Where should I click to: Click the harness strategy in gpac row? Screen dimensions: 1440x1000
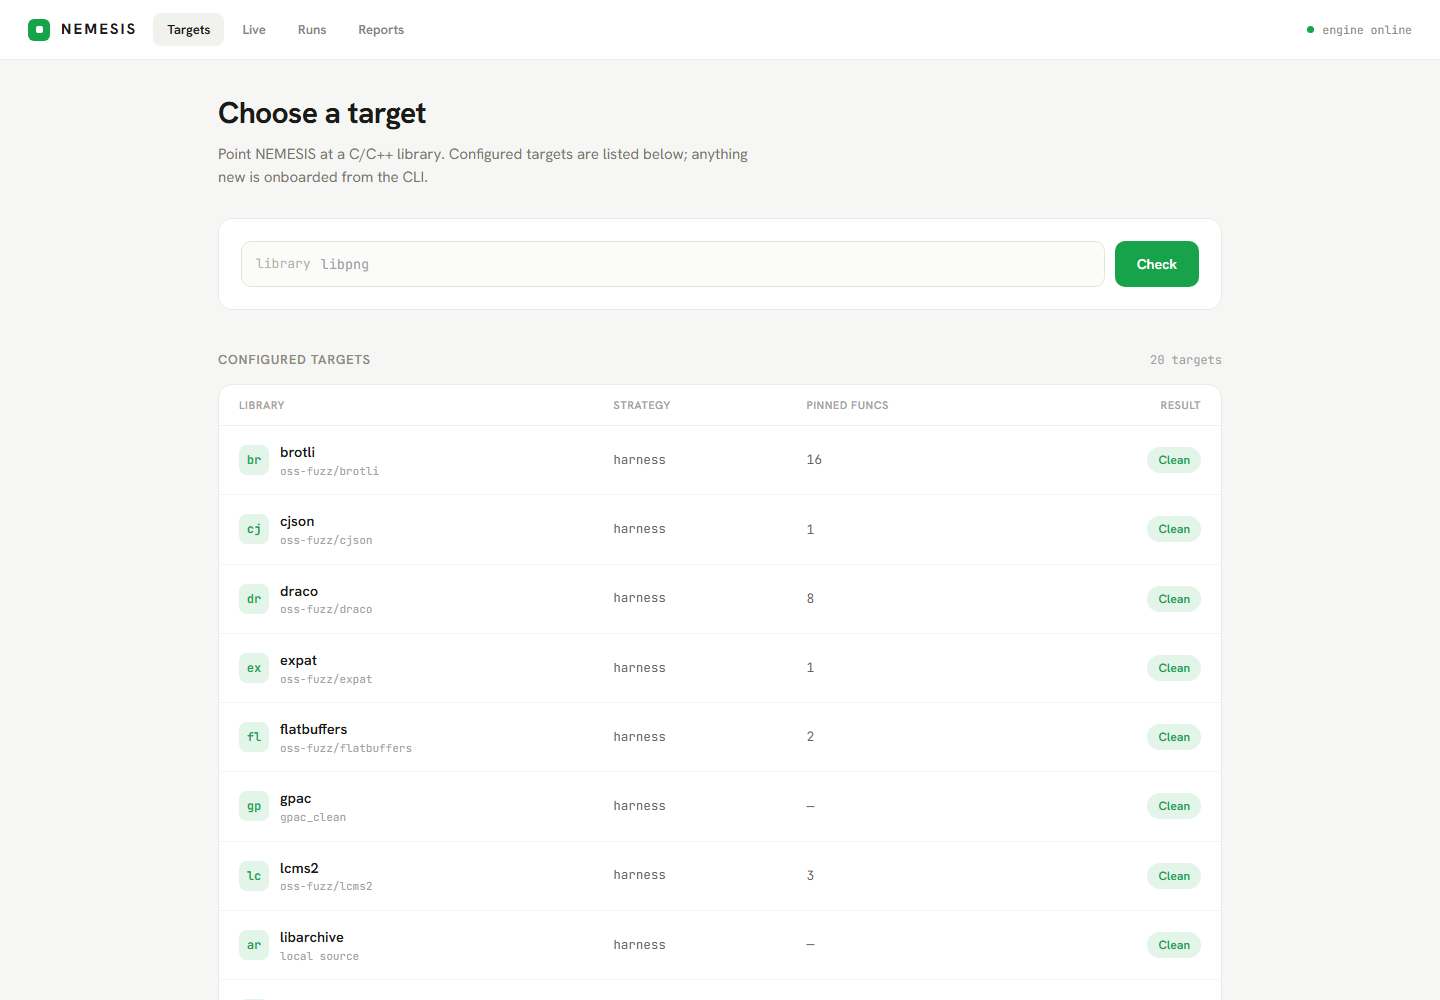point(640,806)
